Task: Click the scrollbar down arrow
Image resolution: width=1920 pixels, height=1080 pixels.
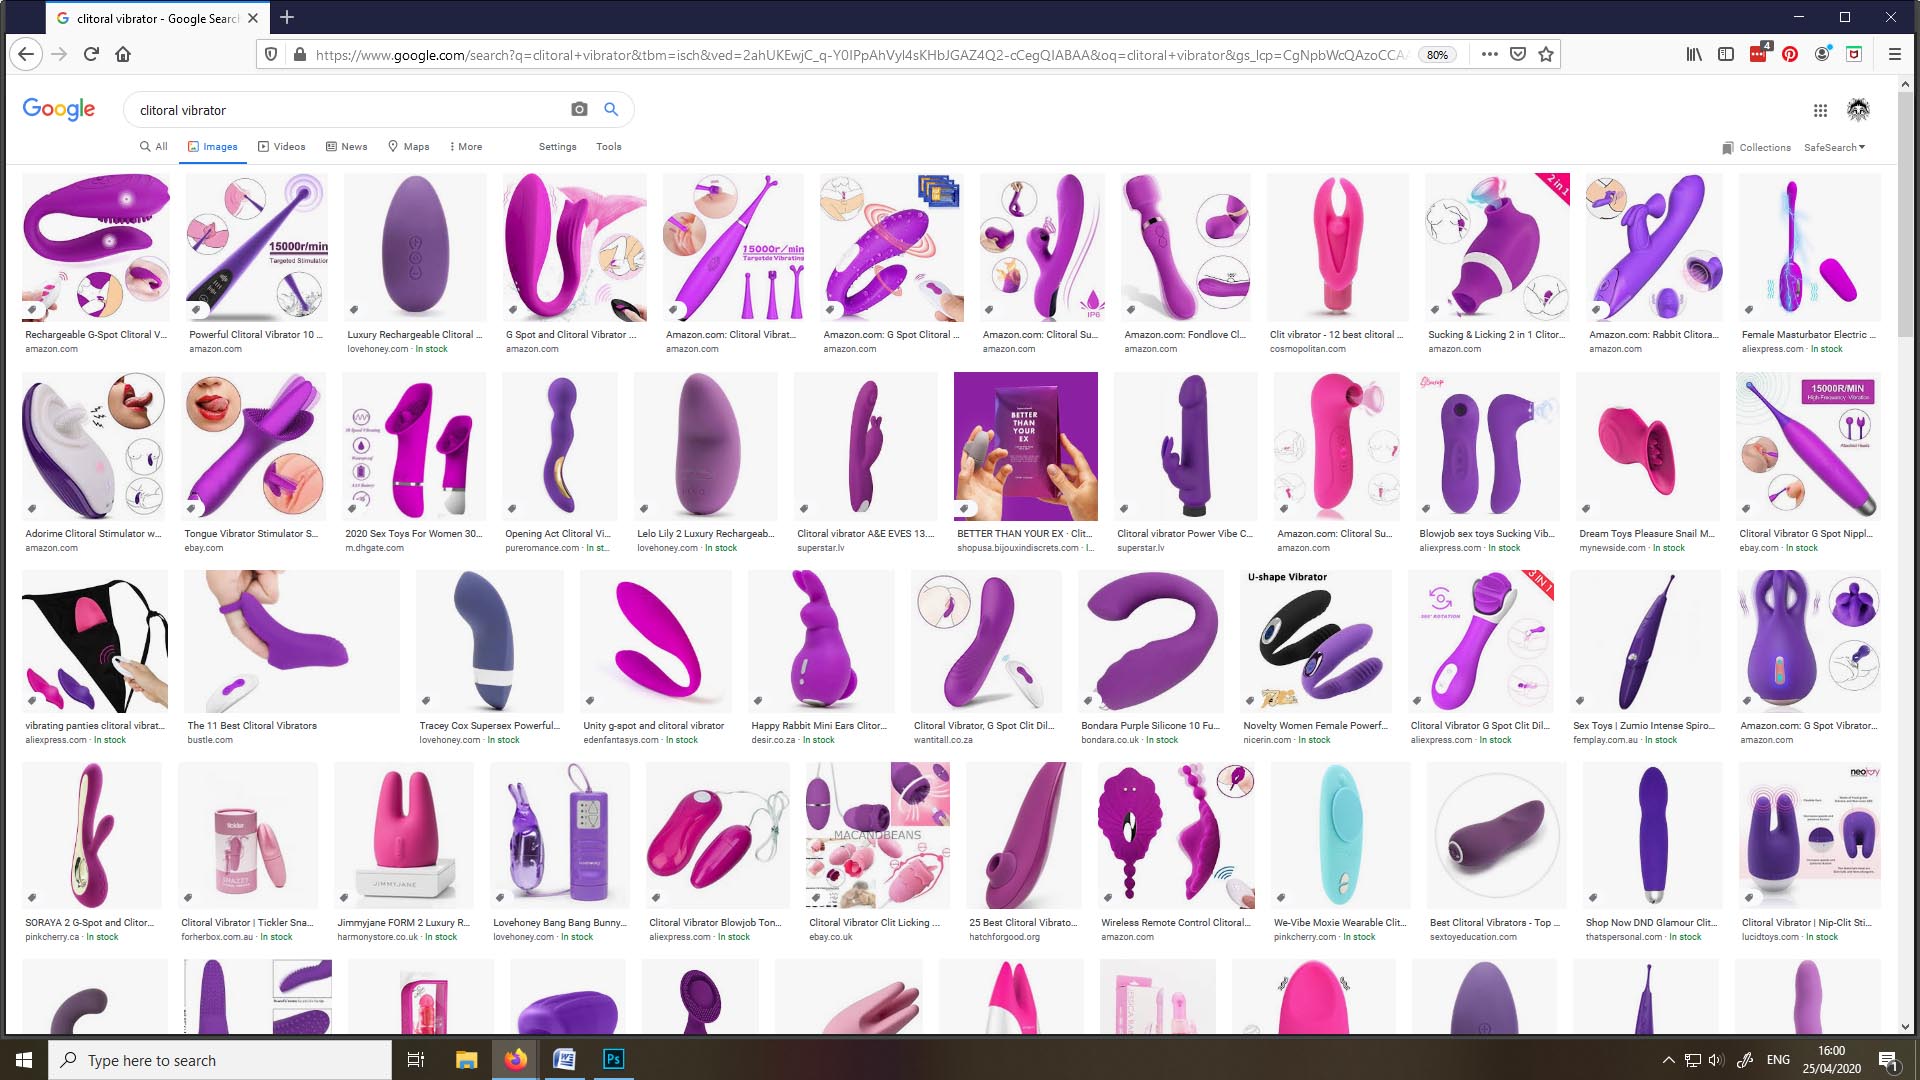Action: click(1905, 1026)
